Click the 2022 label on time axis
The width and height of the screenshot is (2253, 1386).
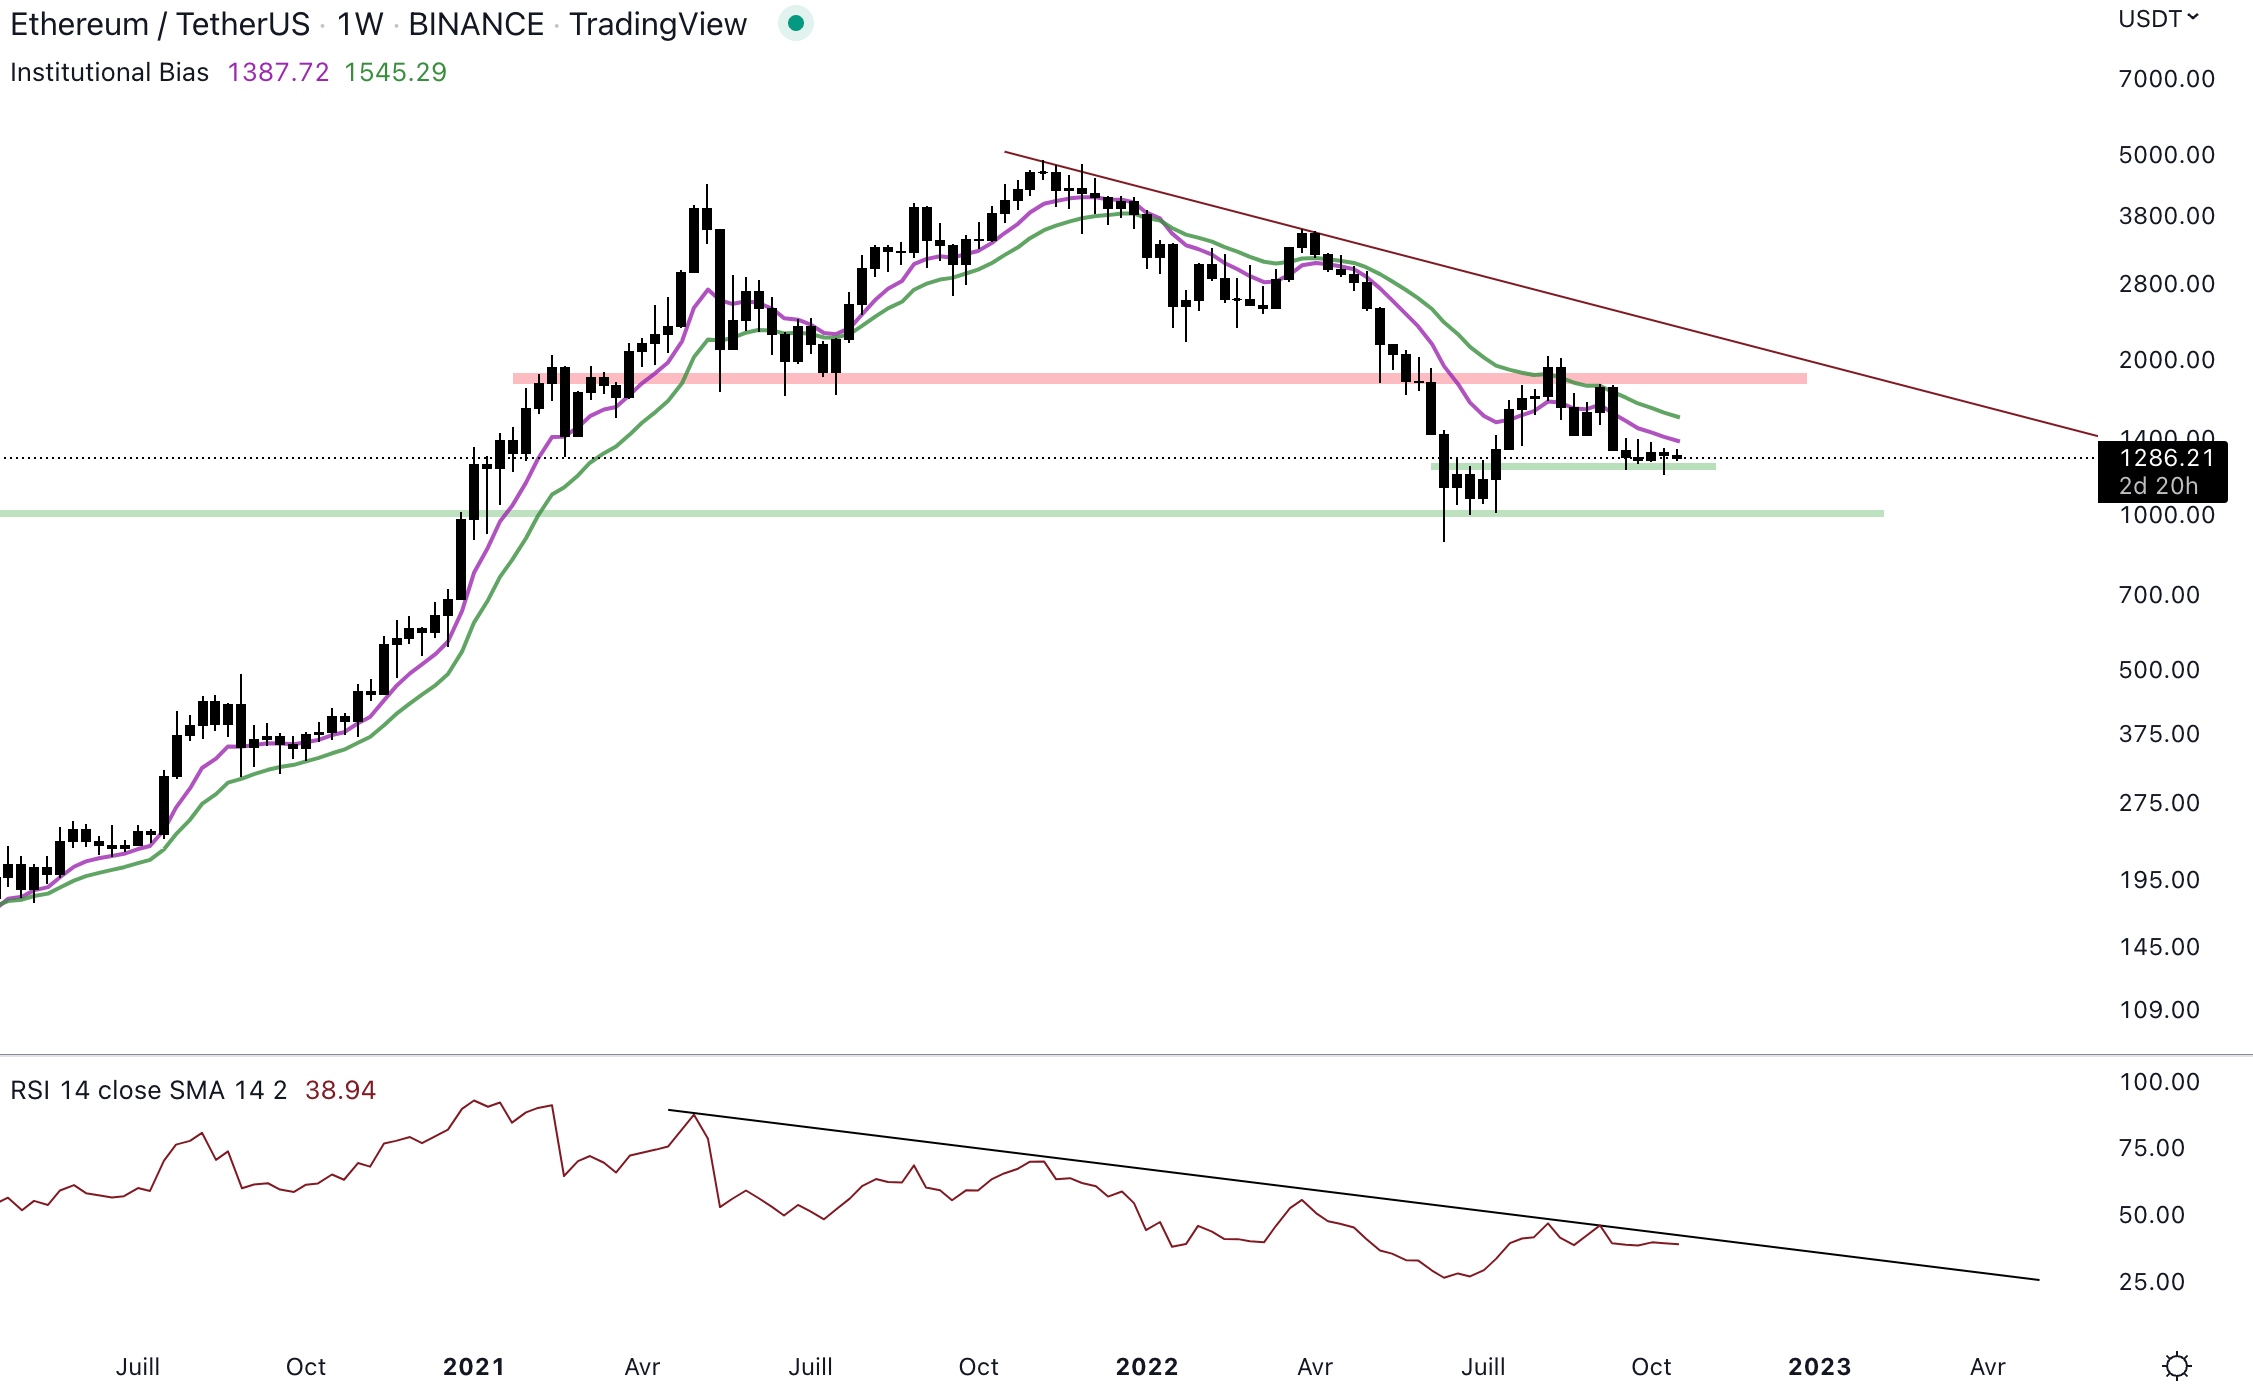tap(1147, 1366)
